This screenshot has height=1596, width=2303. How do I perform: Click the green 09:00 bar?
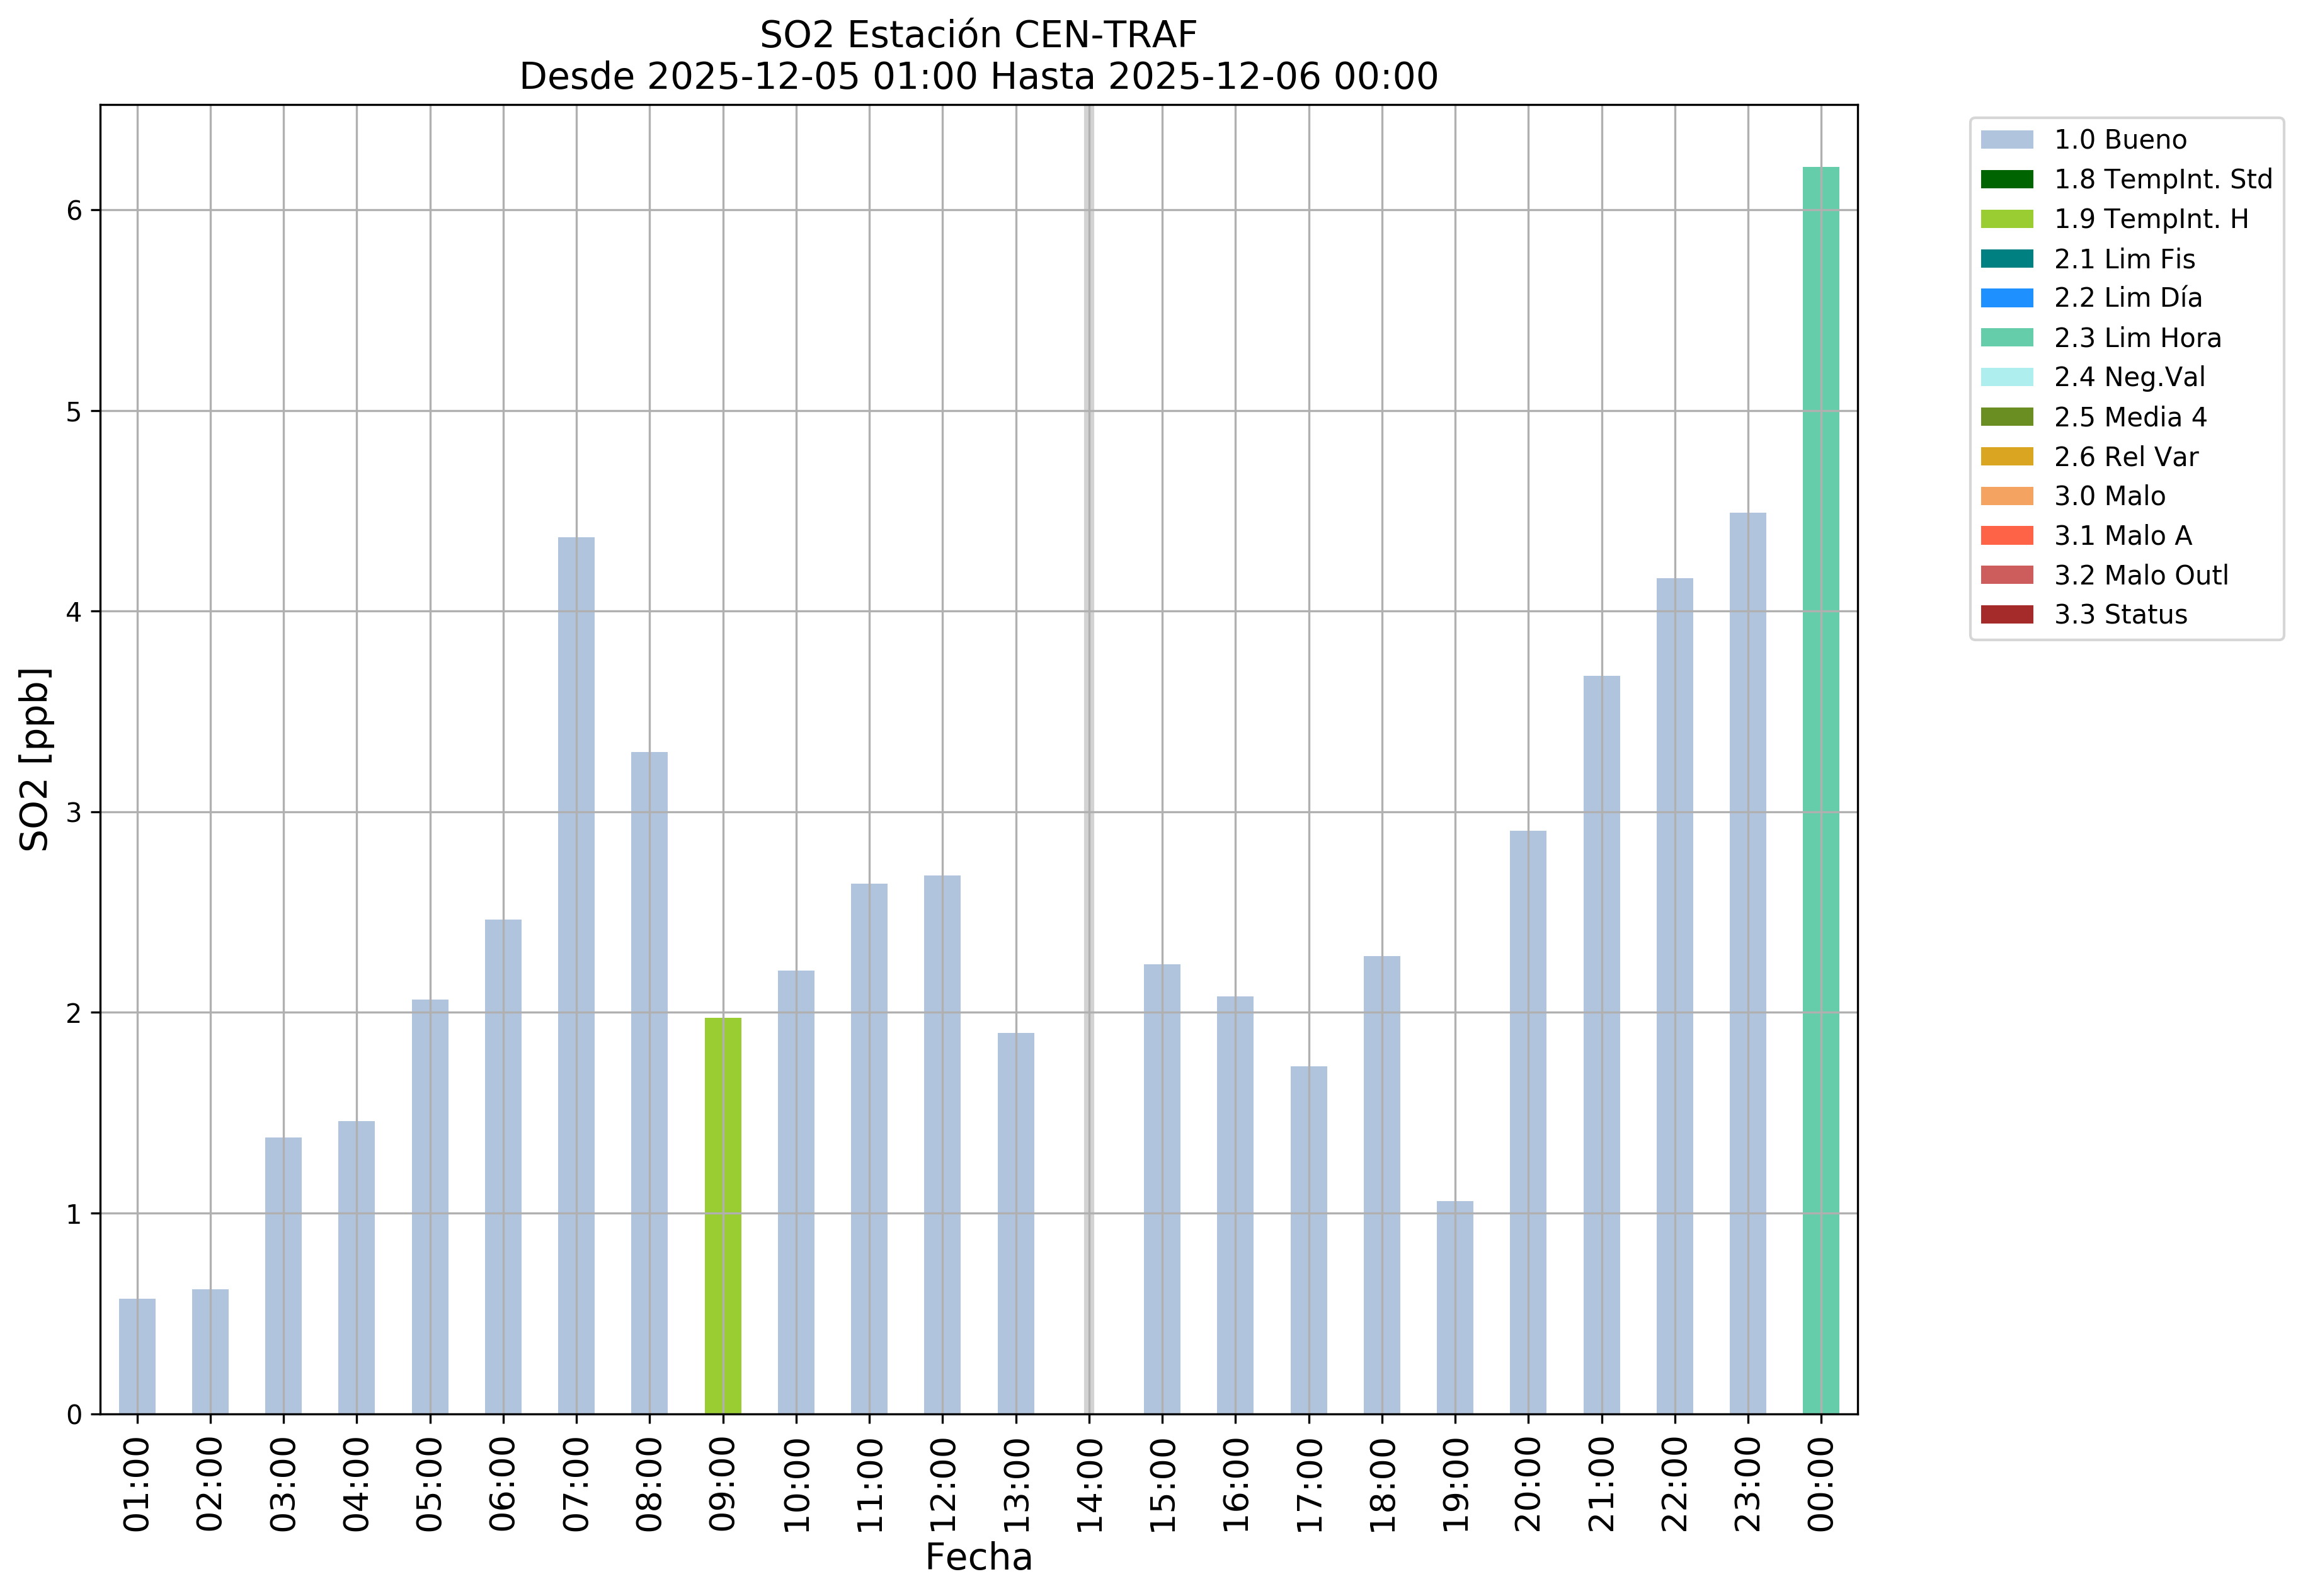(x=722, y=1215)
